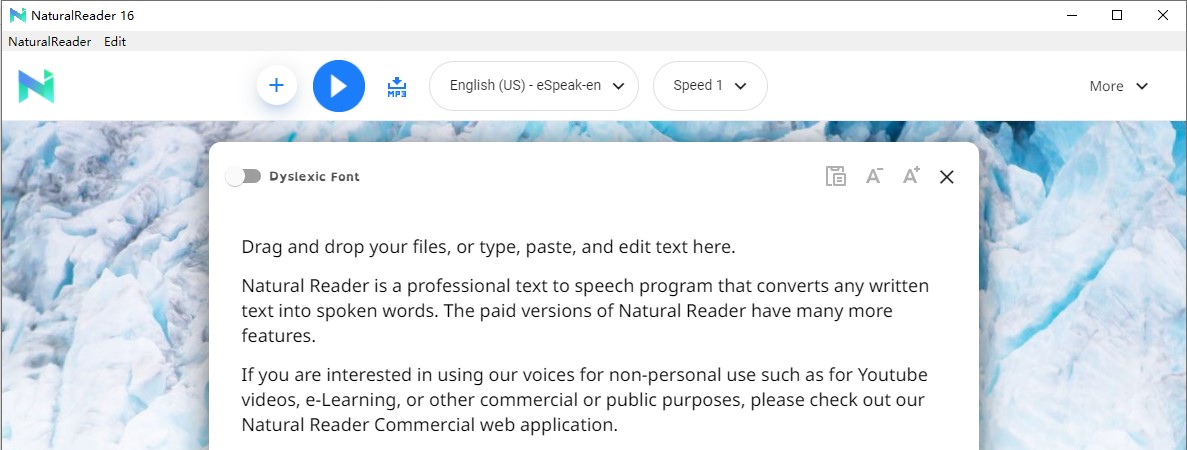Minimize the NaturalReader 16 window
The height and width of the screenshot is (450, 1187).
1071,15
